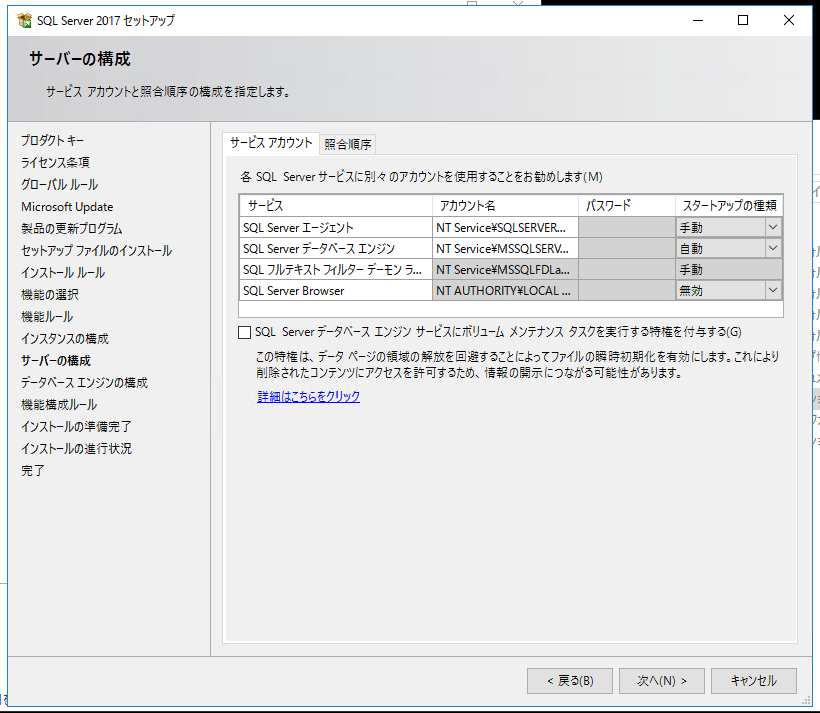The image size is (820, 713).
Task: Enable volume maintenance task privilege checkbox
Action: coord(244,332)
